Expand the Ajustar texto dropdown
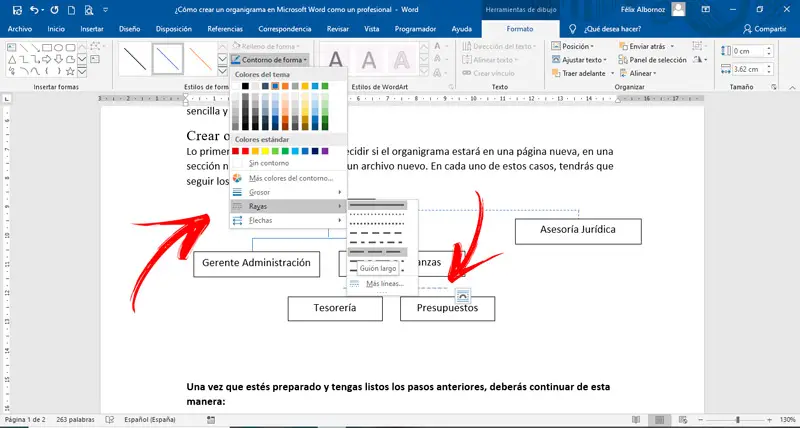Screen dimensions: 800x428 pyautogui.click(x=579, y=60)
